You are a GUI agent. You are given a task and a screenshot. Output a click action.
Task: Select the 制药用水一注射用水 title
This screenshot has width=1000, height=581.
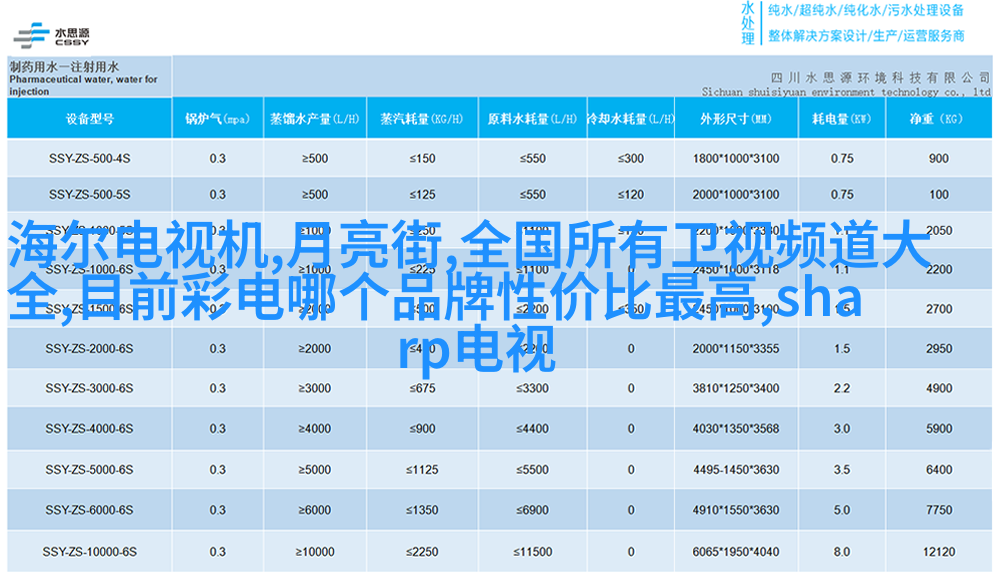(x=64, y=66)
